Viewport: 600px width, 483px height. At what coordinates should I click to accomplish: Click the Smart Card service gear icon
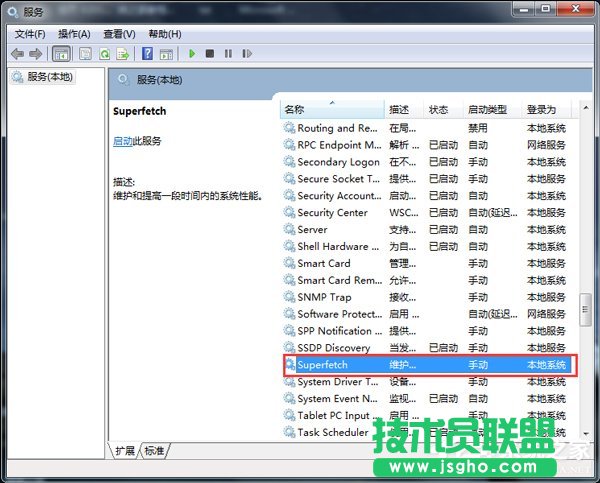coord(289,263)
